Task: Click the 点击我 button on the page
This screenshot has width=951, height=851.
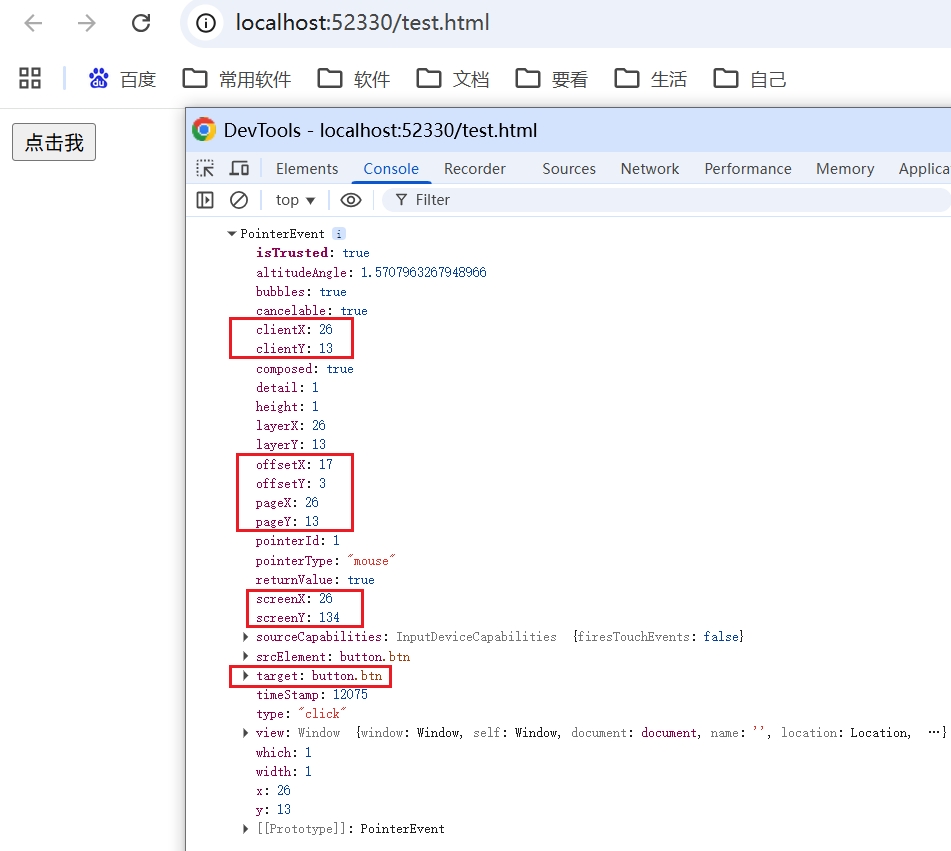Action: pyautogui.click(x=54, y=142)
